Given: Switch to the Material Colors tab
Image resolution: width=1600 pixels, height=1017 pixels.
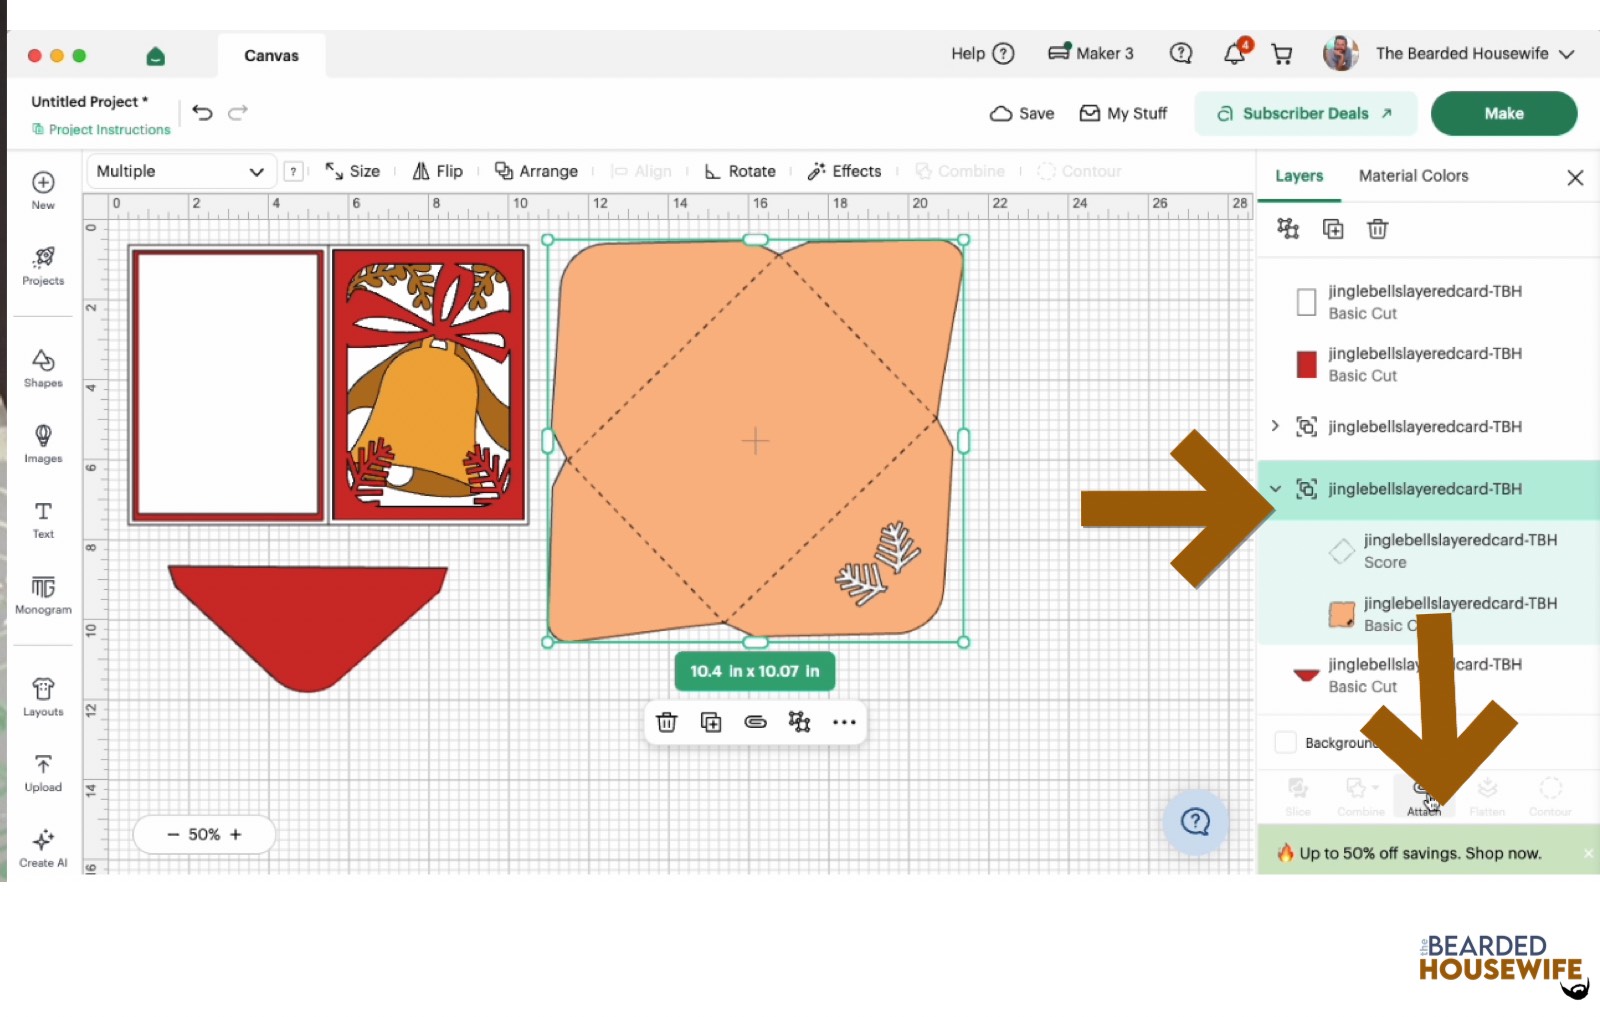Looking at the screenshot, I should click(x=1413, y=176).
